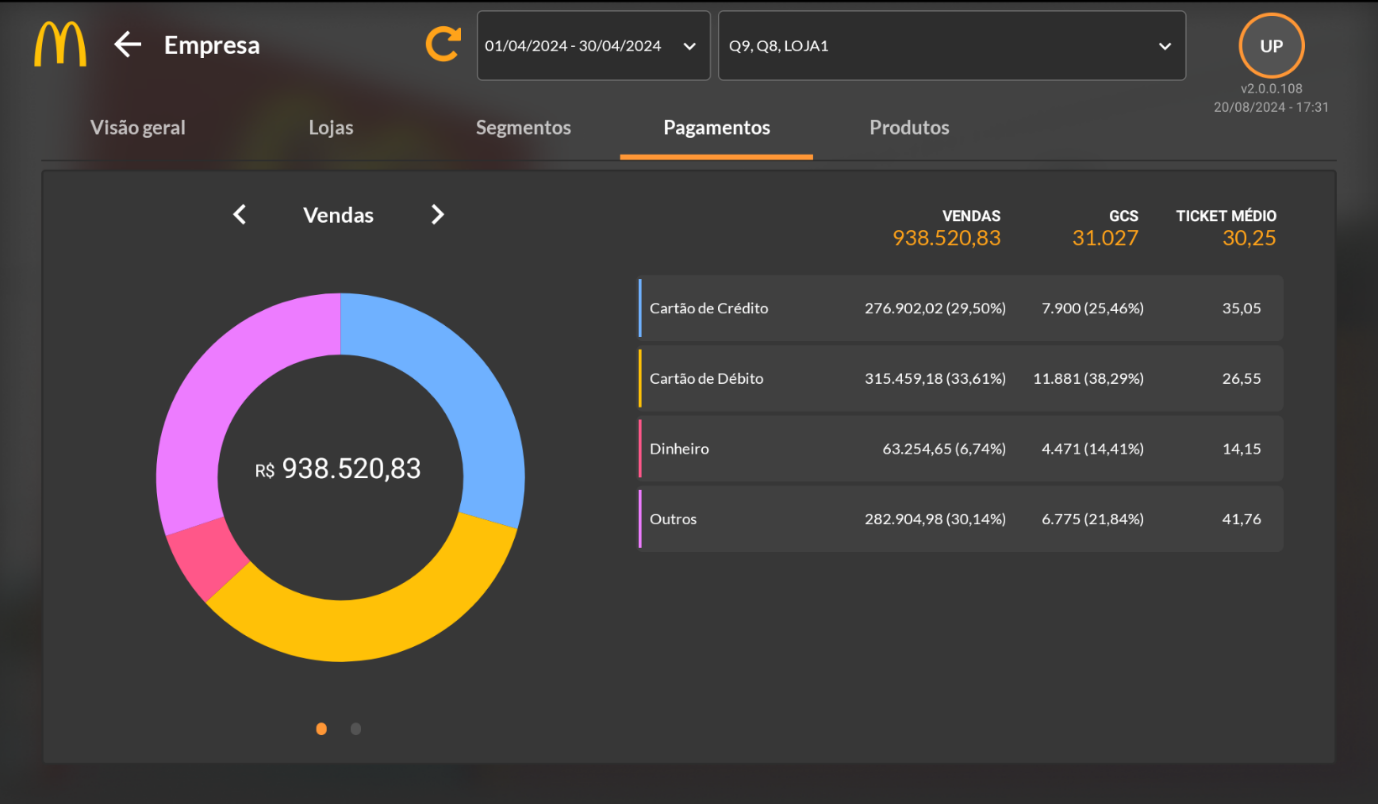Screen dimensions: 1378x804
Task: Open the date range dropdown 01/04/2024 - 30/04/2024
Action: coord(594,46)
